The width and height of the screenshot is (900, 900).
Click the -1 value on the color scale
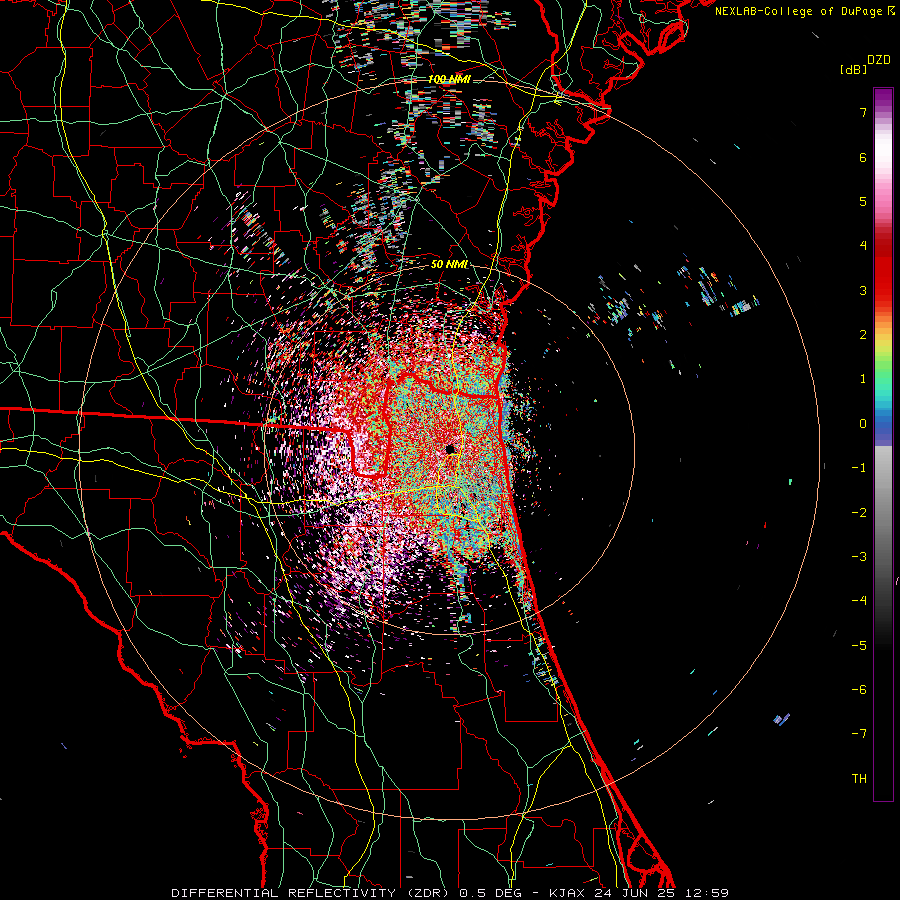point(859,468)
